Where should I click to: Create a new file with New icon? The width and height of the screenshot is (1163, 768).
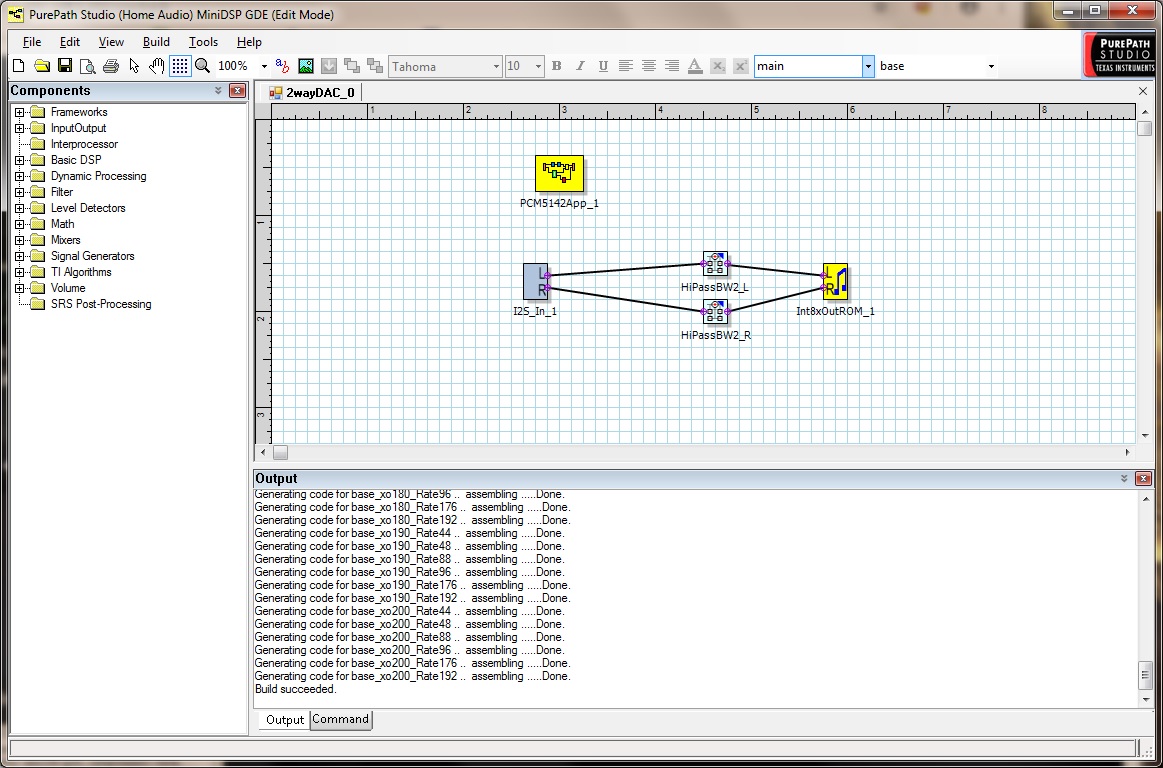[x=19, y=66]
